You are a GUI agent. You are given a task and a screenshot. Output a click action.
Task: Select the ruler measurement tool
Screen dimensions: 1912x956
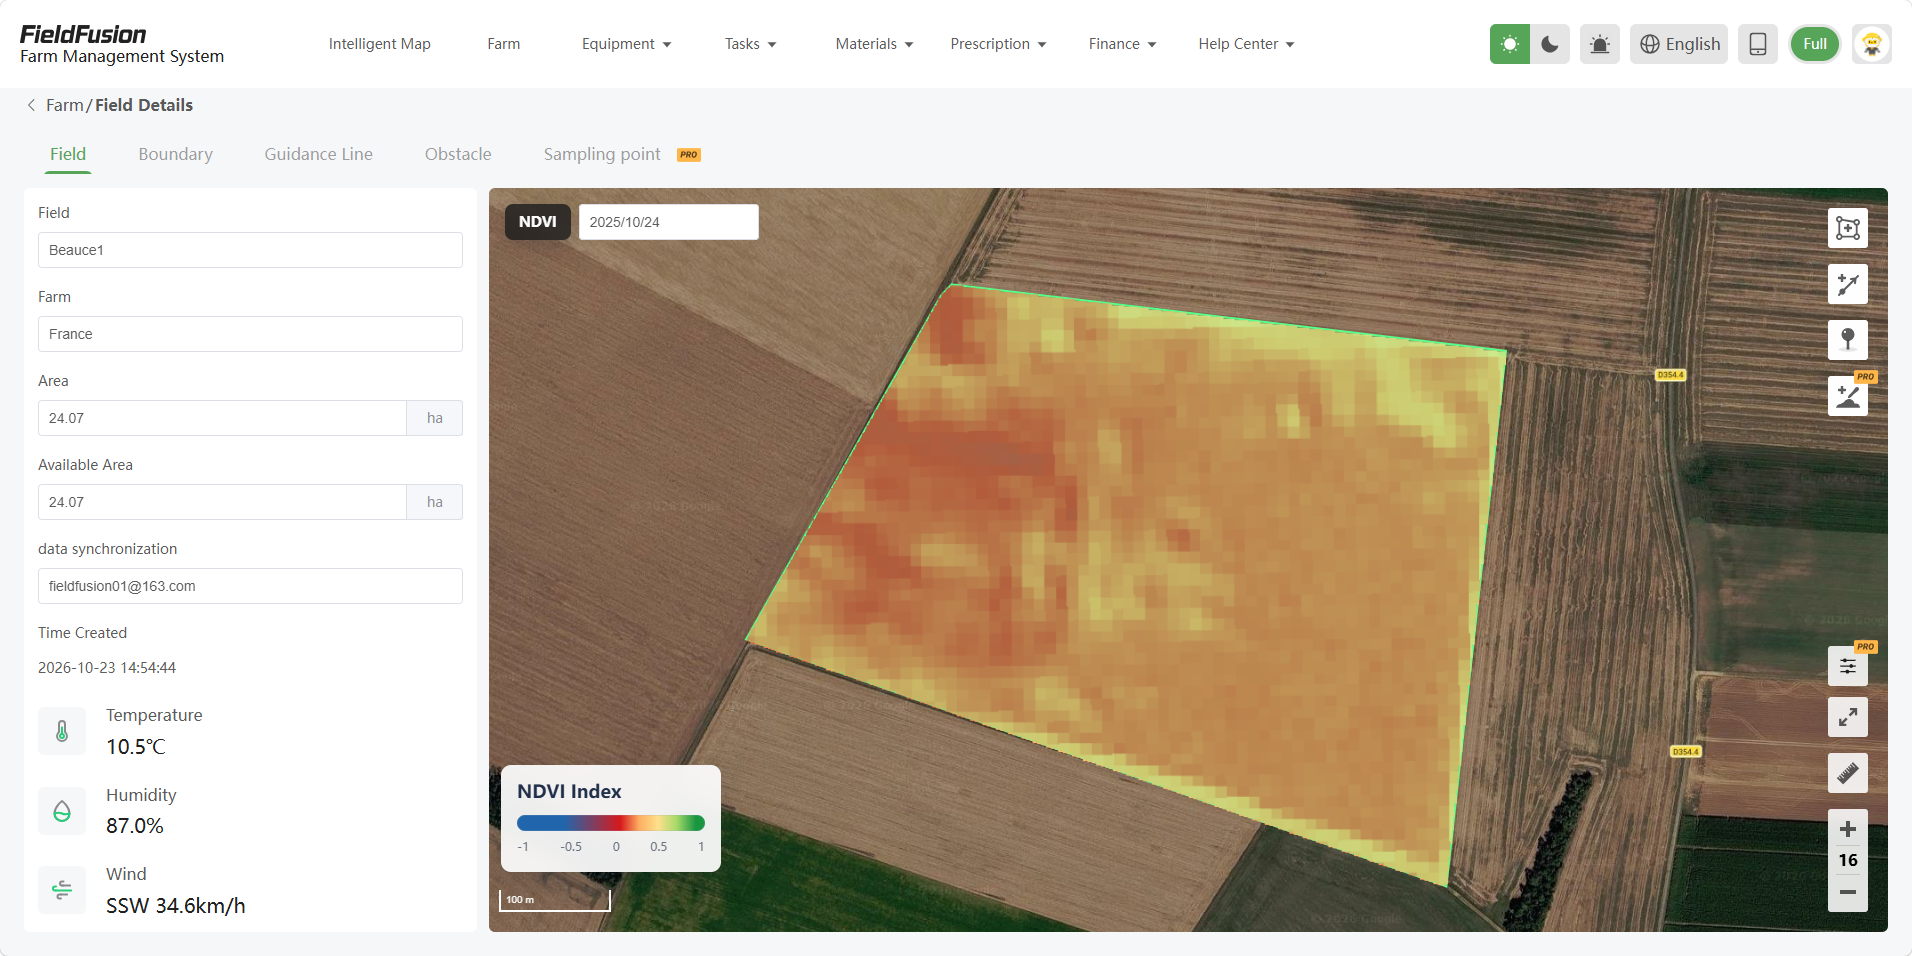pyautogui.click(x=1847, y=773)
